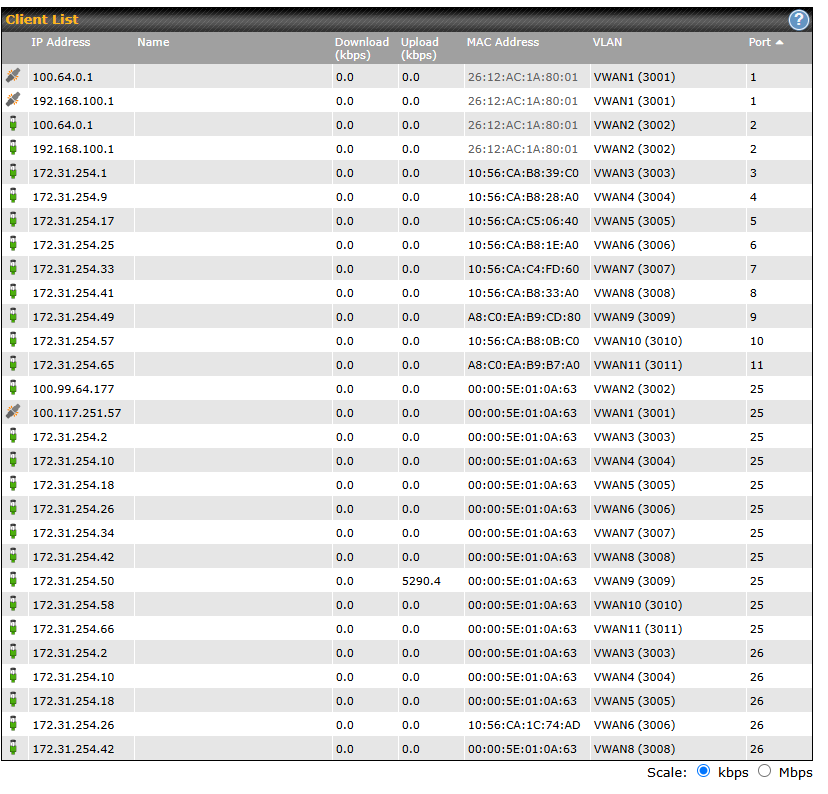
Task: Click the Name field for 100.99.64.177
Action: coord(233,389)
